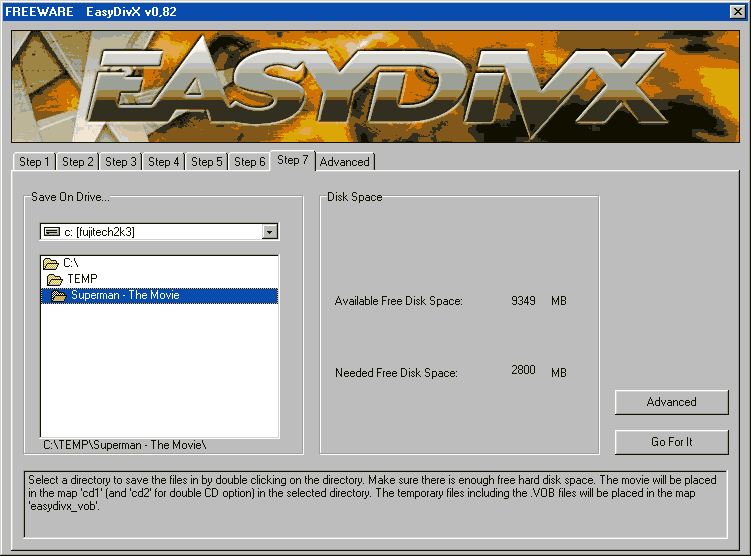Select the TEMP directory entry
The image size is (751, 556).
pyautogui.click(x=82, y=279)
